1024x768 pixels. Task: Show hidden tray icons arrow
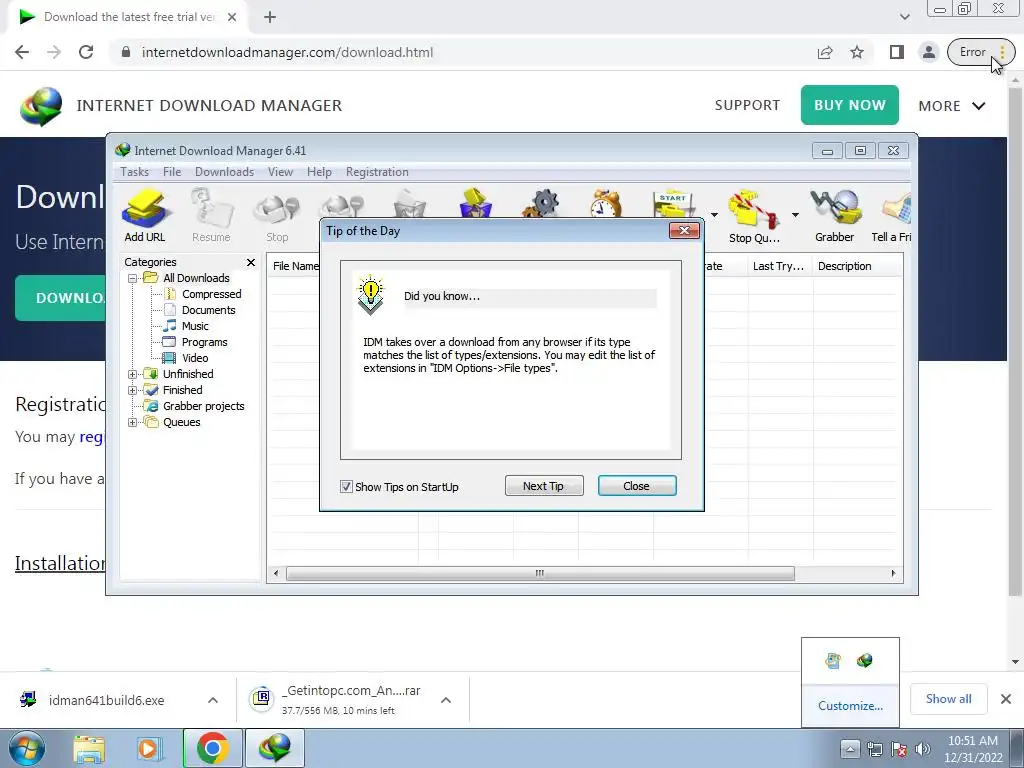(850, 748)
